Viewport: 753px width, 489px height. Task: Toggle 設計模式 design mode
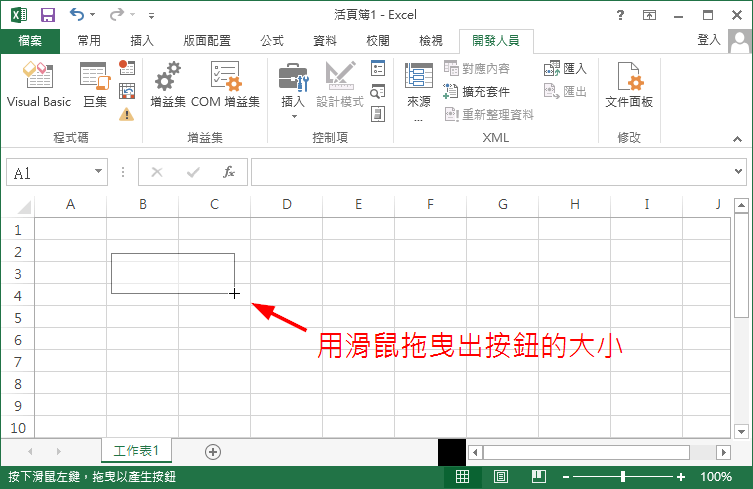tap(340, 84)
